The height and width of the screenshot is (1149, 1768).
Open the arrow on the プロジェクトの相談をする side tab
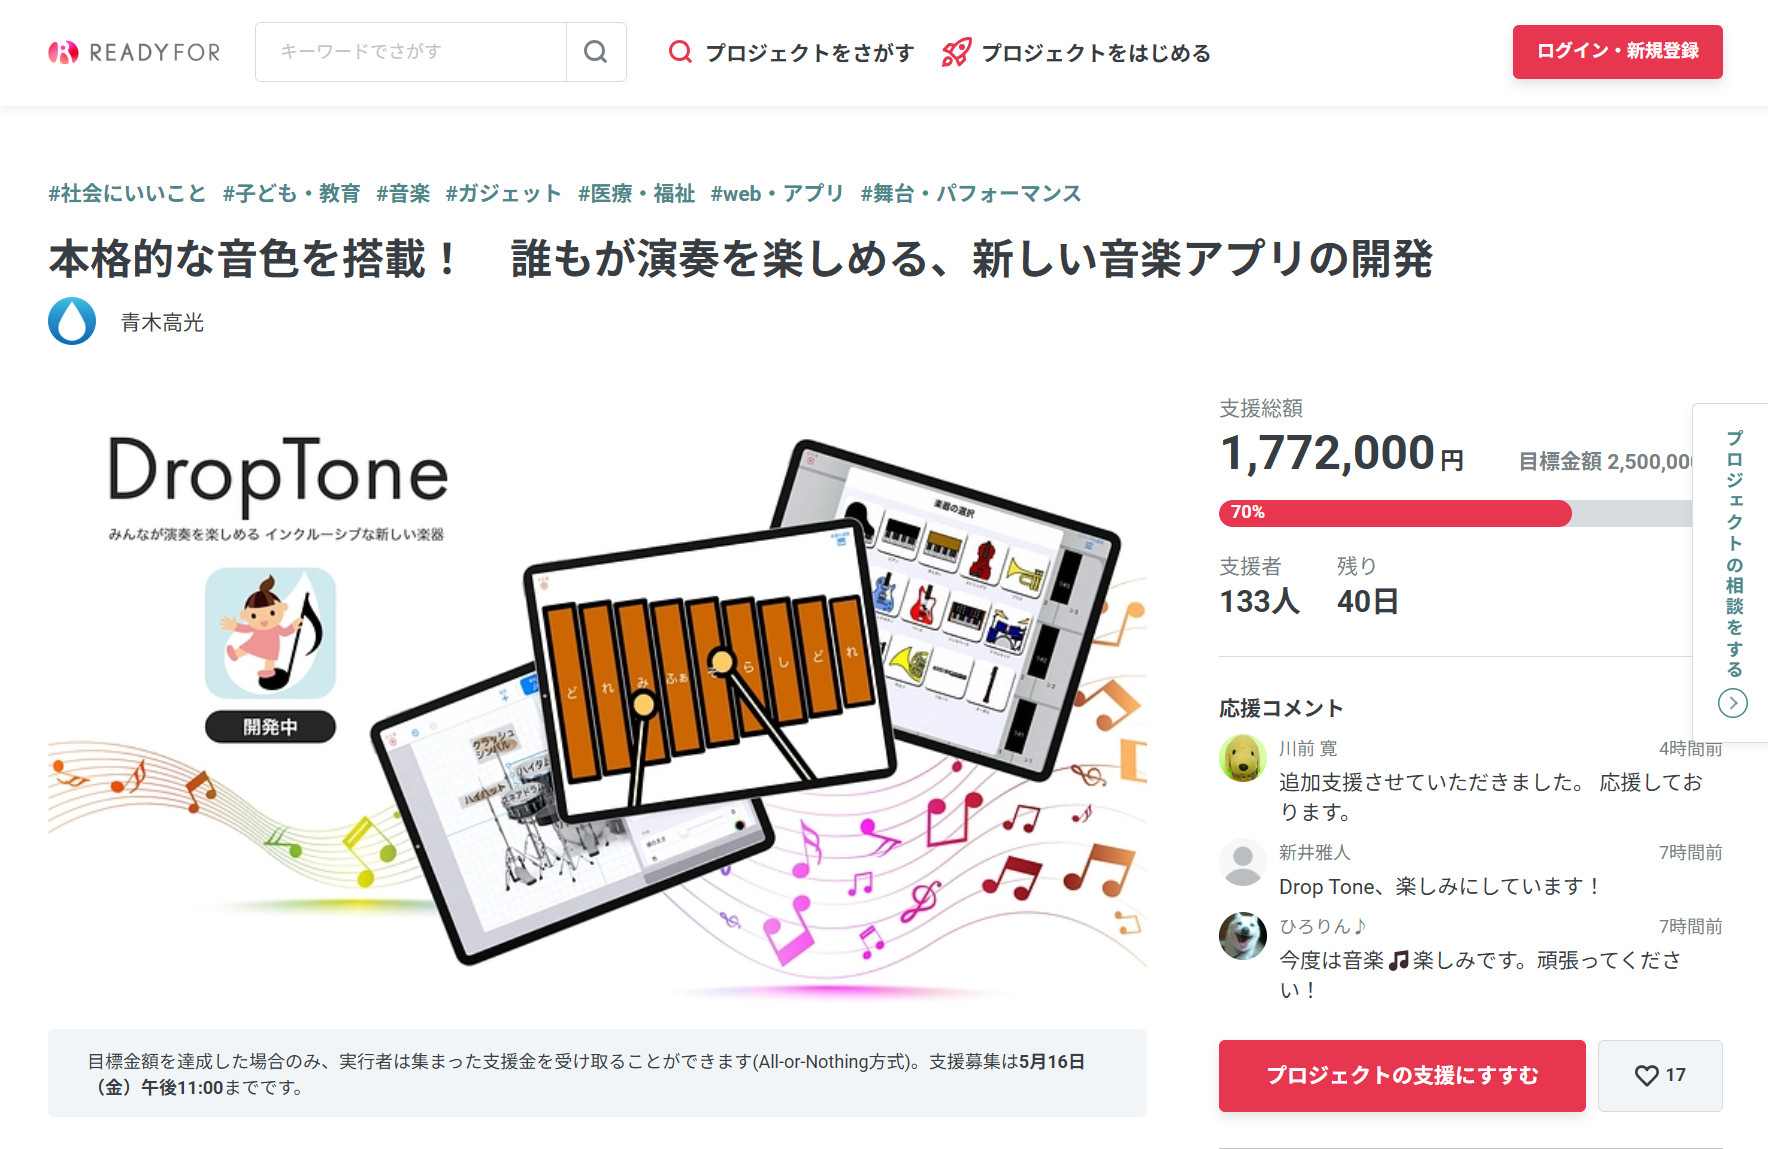point(1733,703)
